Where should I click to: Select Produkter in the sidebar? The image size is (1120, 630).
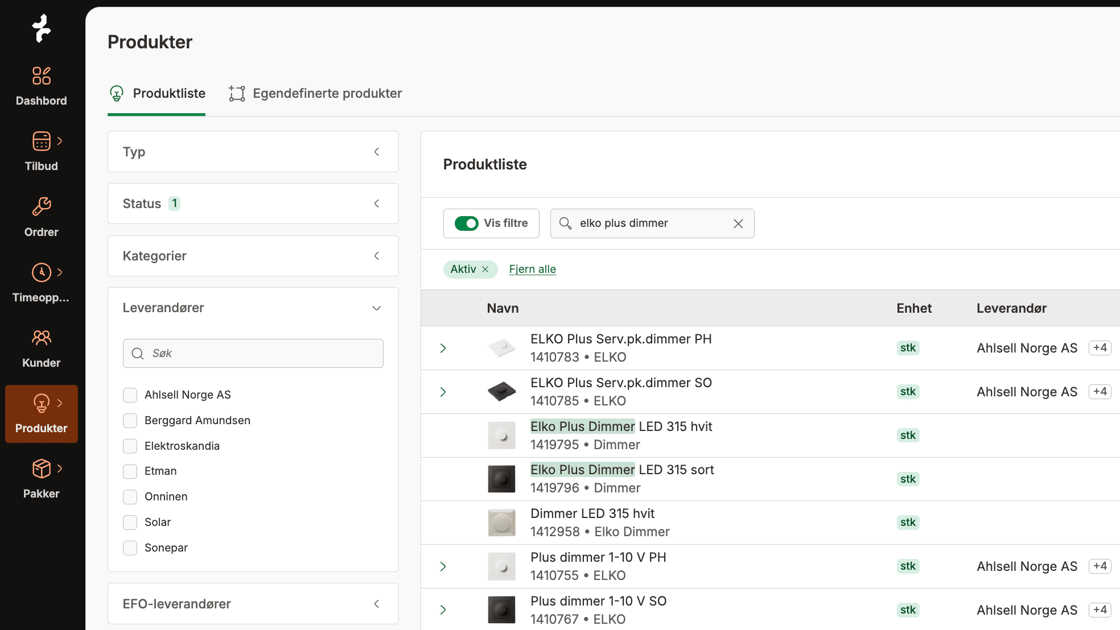click(41, 414)
